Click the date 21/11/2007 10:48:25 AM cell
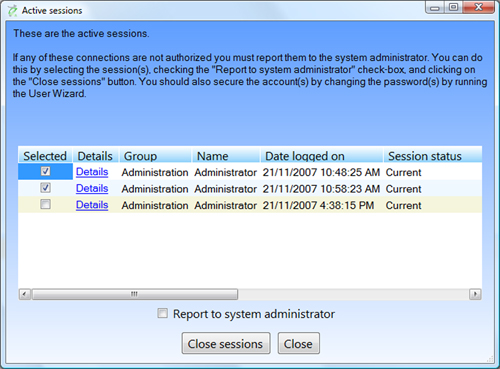 click(x=321, y=172)
